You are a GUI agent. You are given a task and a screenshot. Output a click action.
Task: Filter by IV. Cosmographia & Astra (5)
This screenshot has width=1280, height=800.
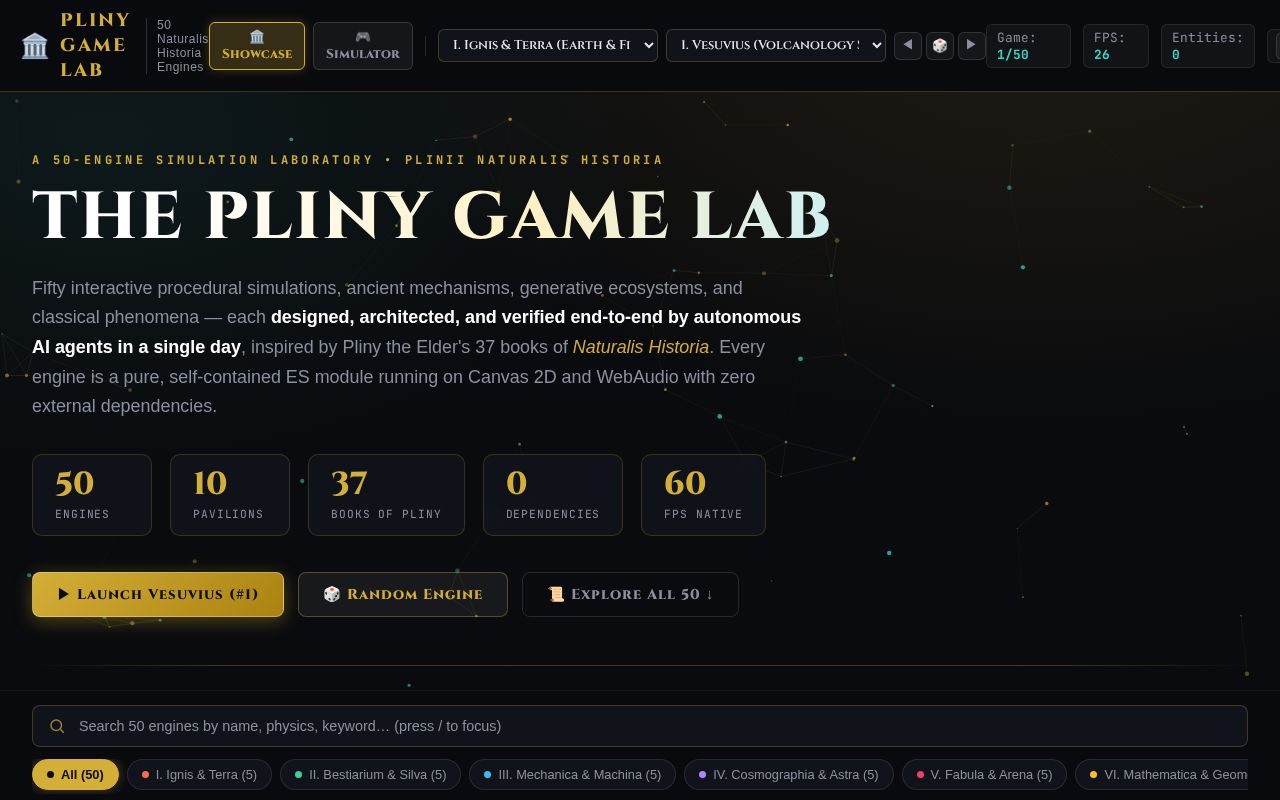click(789, 774)
